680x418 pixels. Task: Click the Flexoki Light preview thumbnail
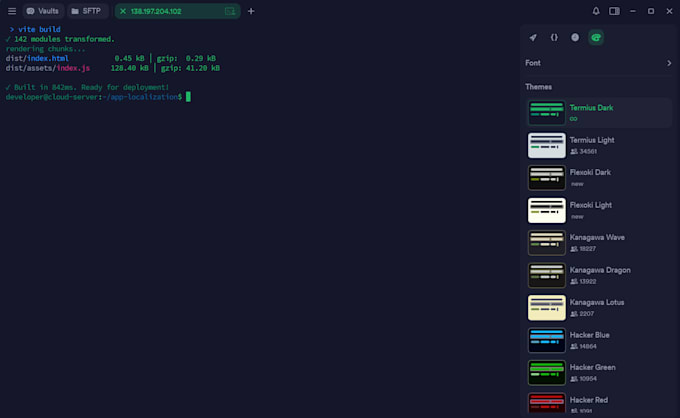point(546,210)
